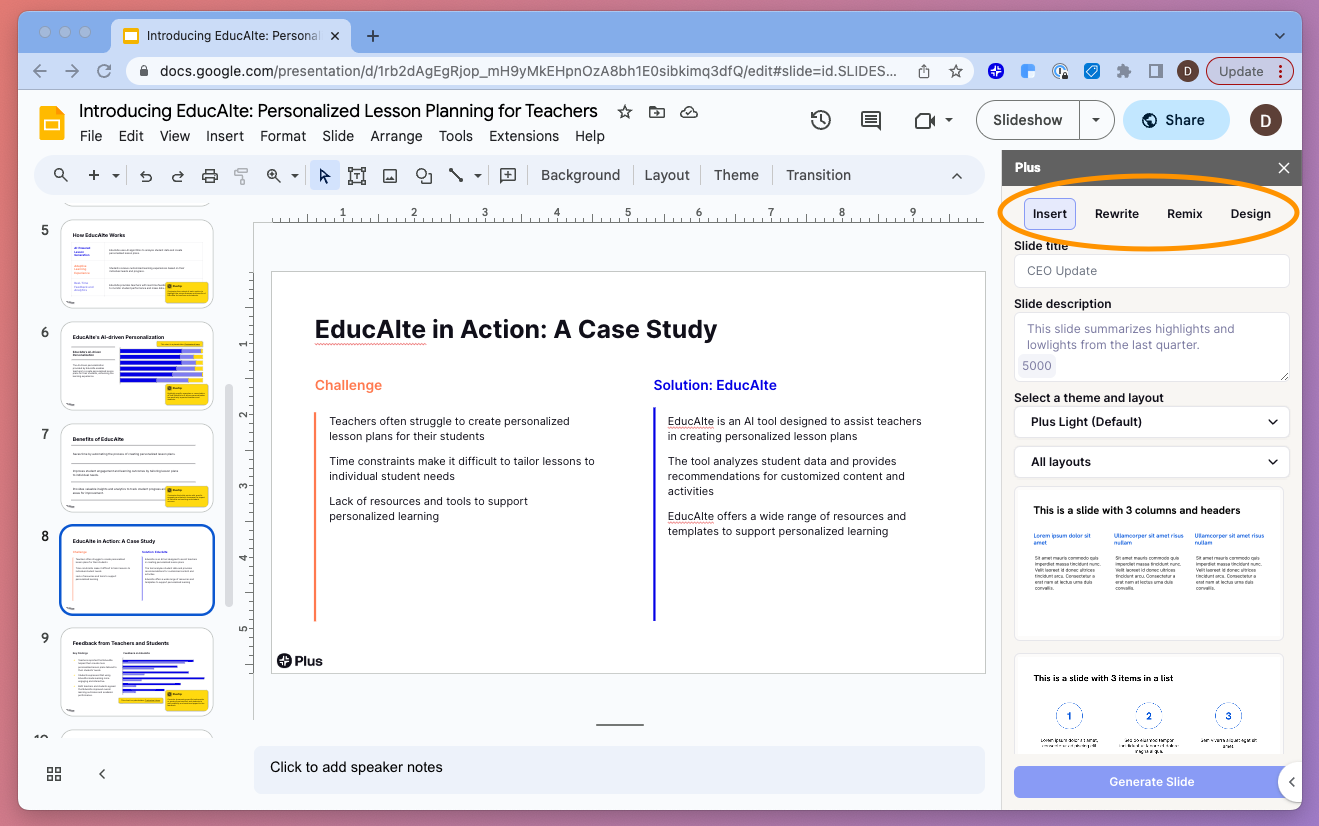Screen dimensions: 1319x826
Task: Choose the select cursor tool
Action: 324,175
